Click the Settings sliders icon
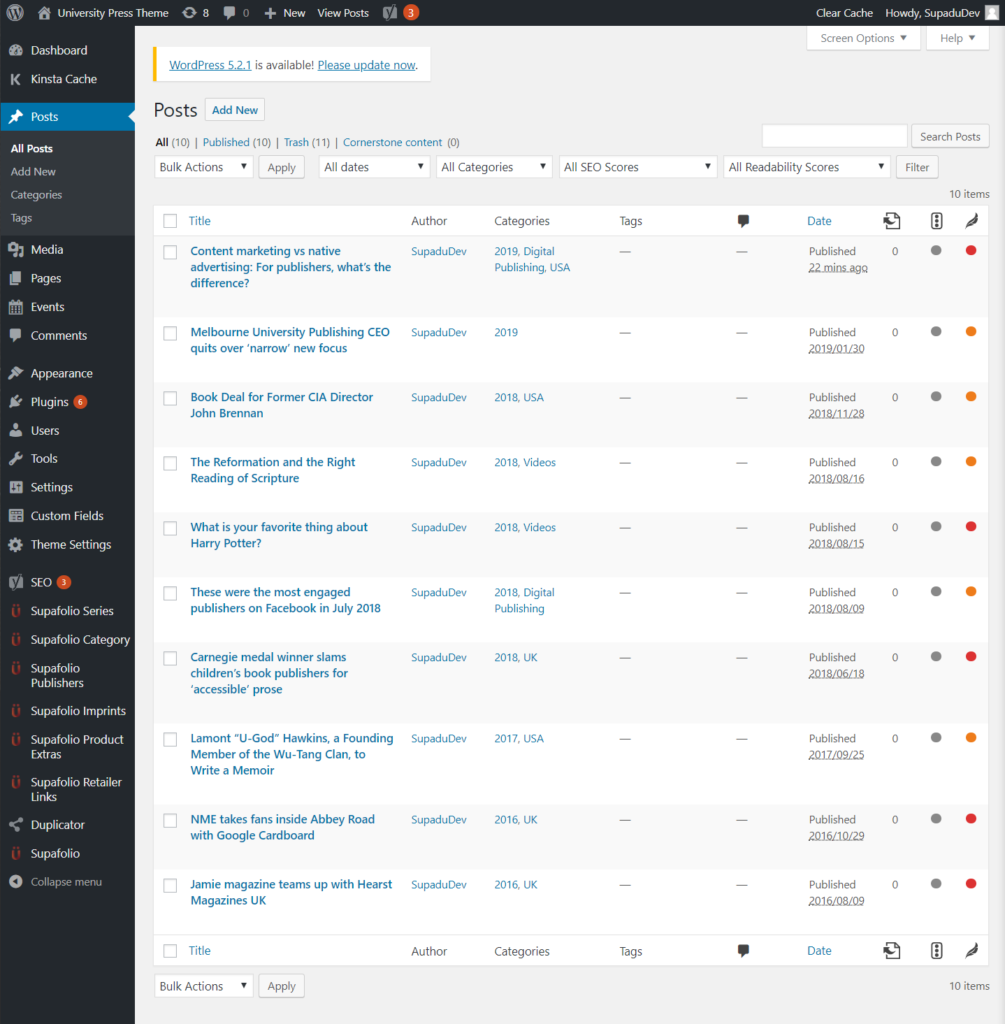 click(16, 487)
